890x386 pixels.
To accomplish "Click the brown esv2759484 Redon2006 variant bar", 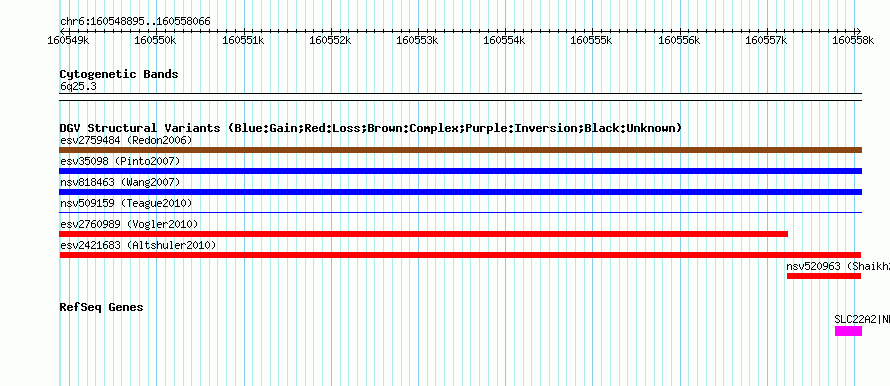I will coord(460,150).
